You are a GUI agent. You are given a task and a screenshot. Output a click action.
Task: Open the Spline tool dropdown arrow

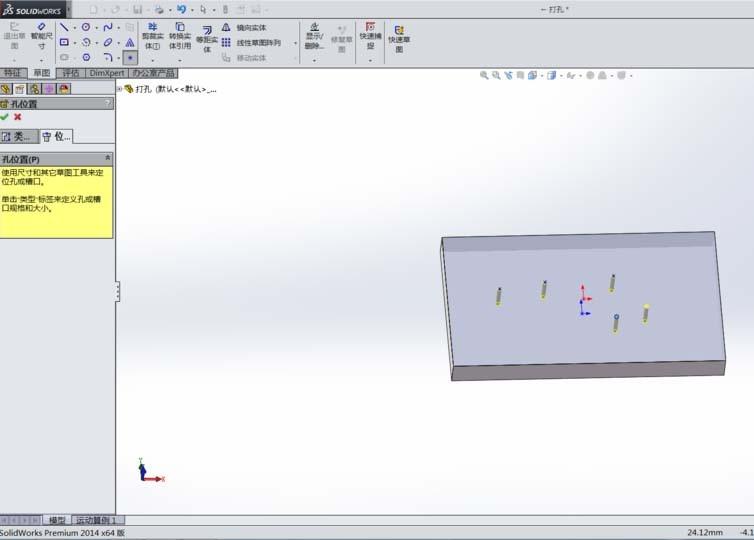pos(118,27)
